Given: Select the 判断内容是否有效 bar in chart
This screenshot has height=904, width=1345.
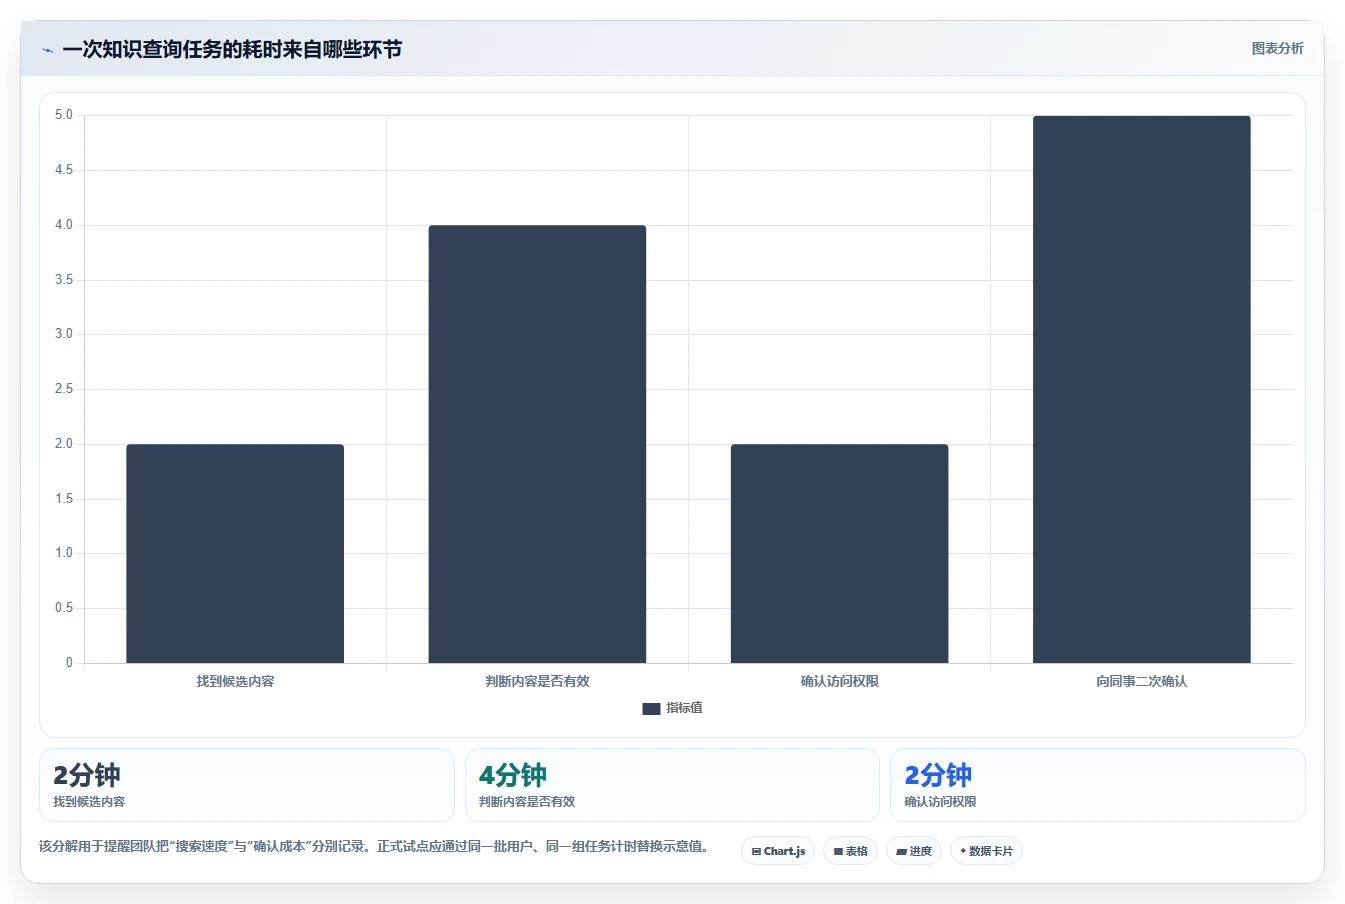Looking at the screenshot, I should 537,444.
